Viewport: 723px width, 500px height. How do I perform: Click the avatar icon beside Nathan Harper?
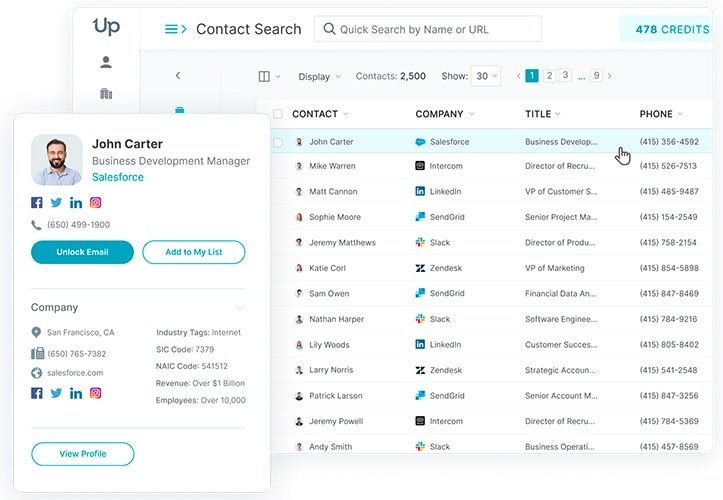click(299, 319)
